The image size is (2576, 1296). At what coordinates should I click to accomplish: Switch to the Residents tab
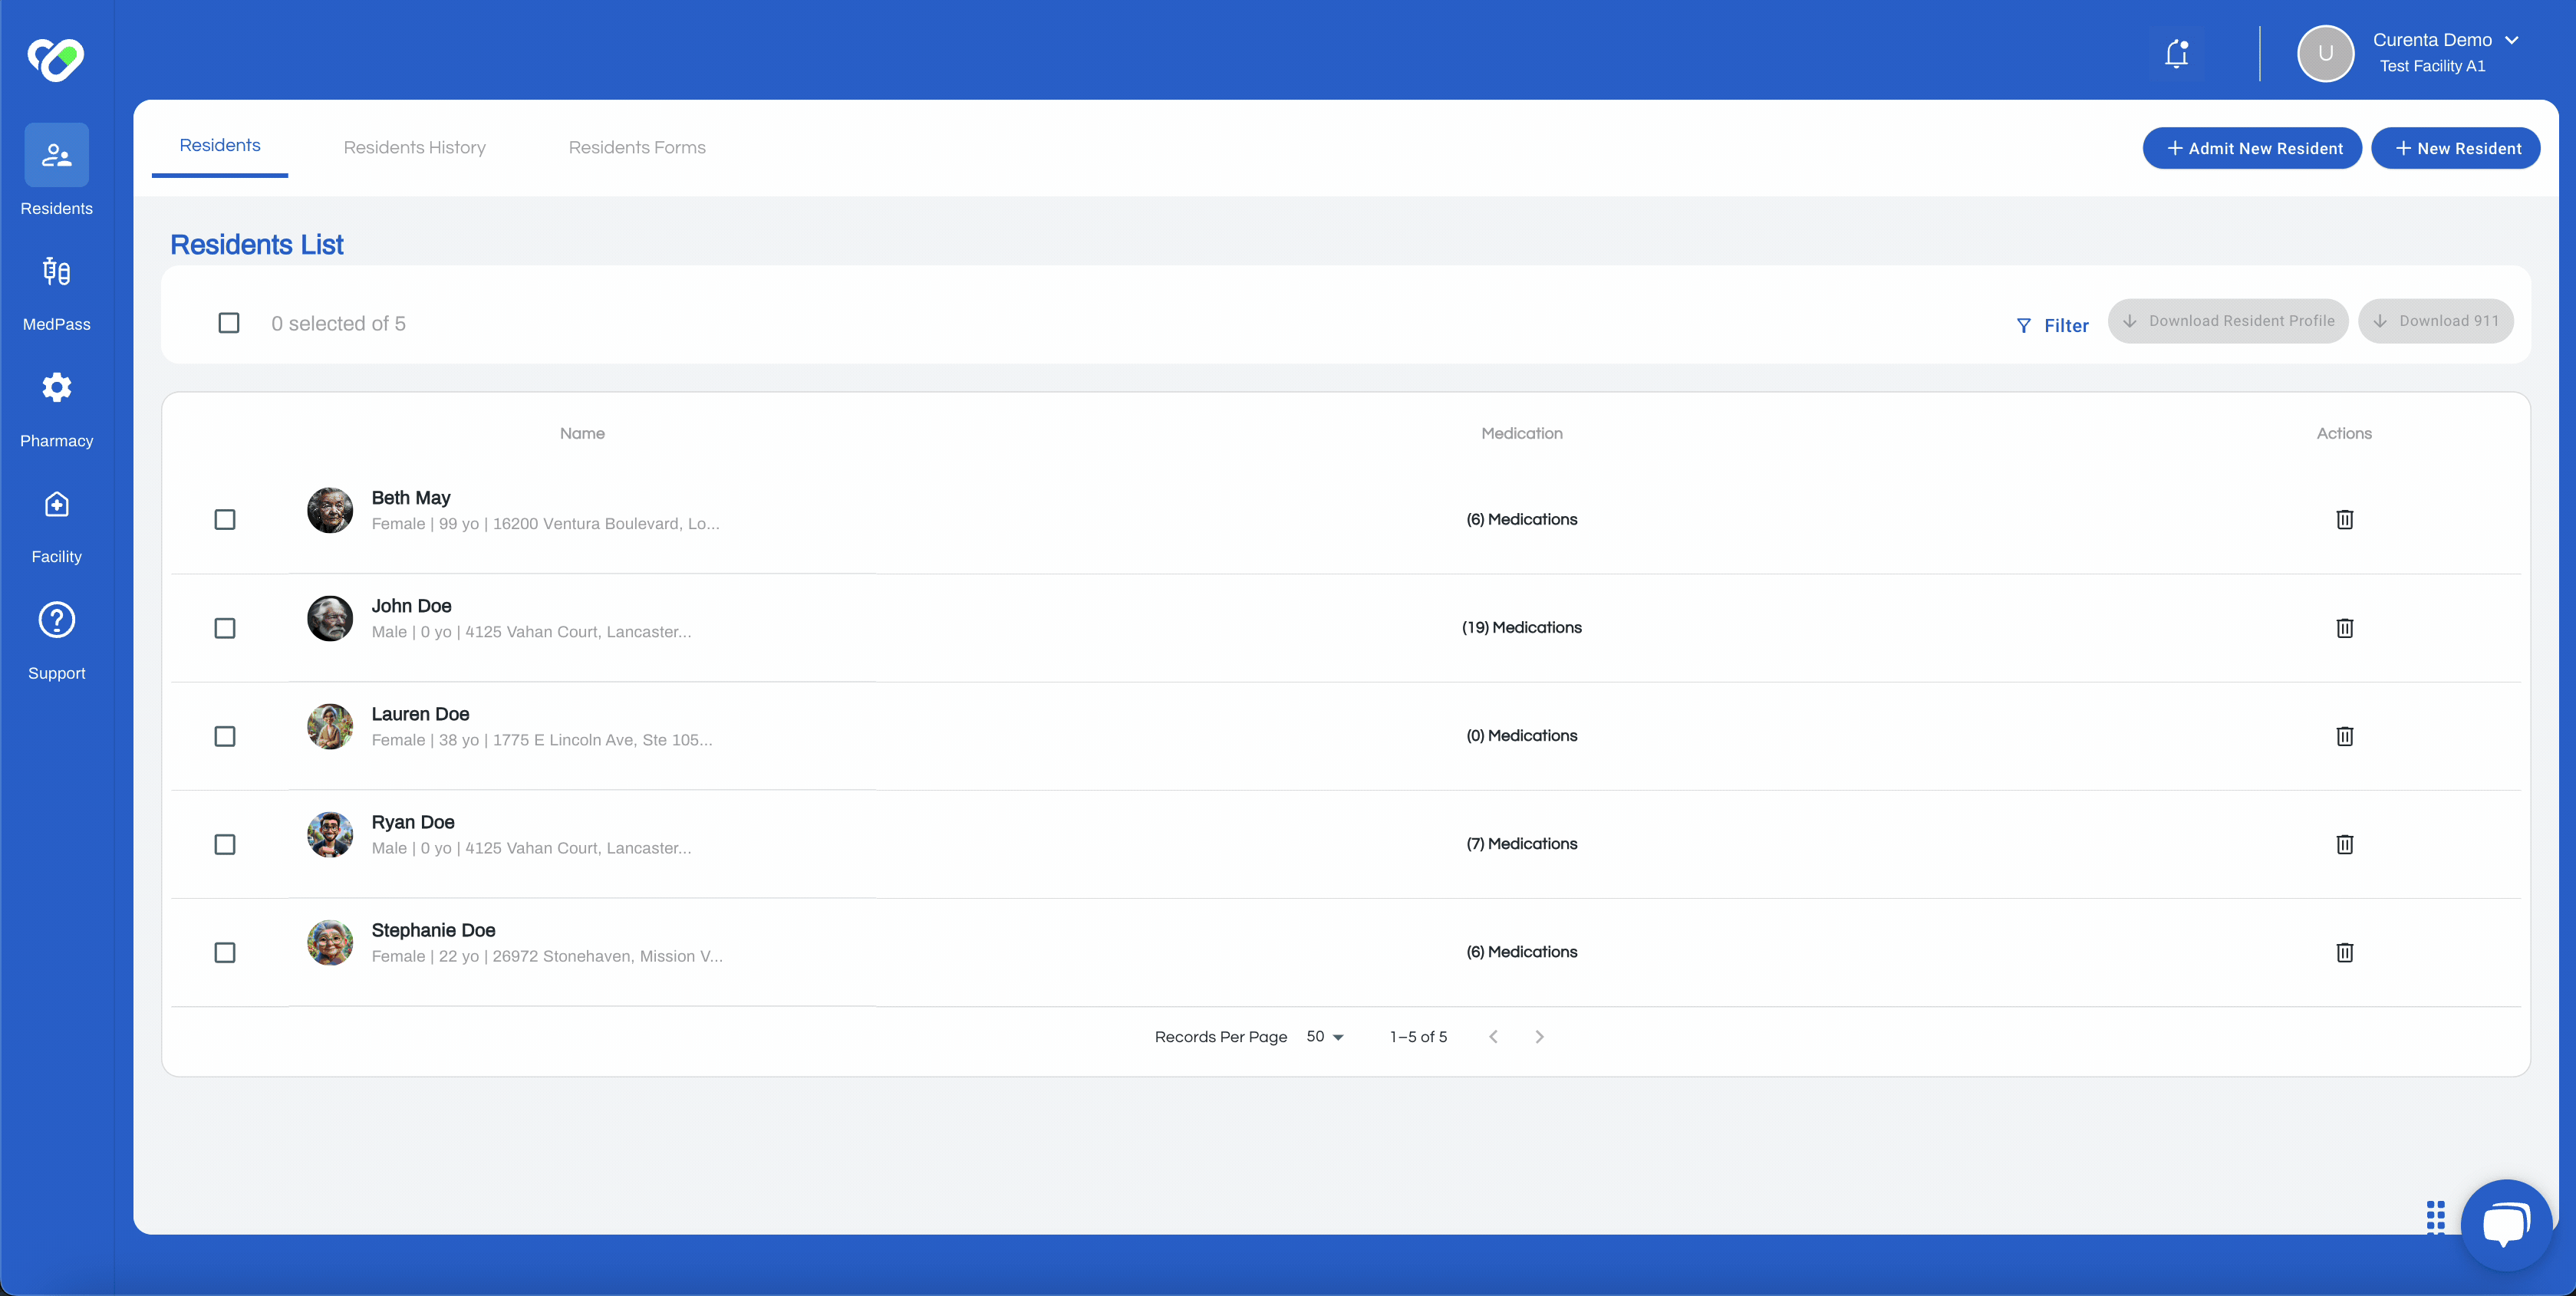(x=220, y=146)
